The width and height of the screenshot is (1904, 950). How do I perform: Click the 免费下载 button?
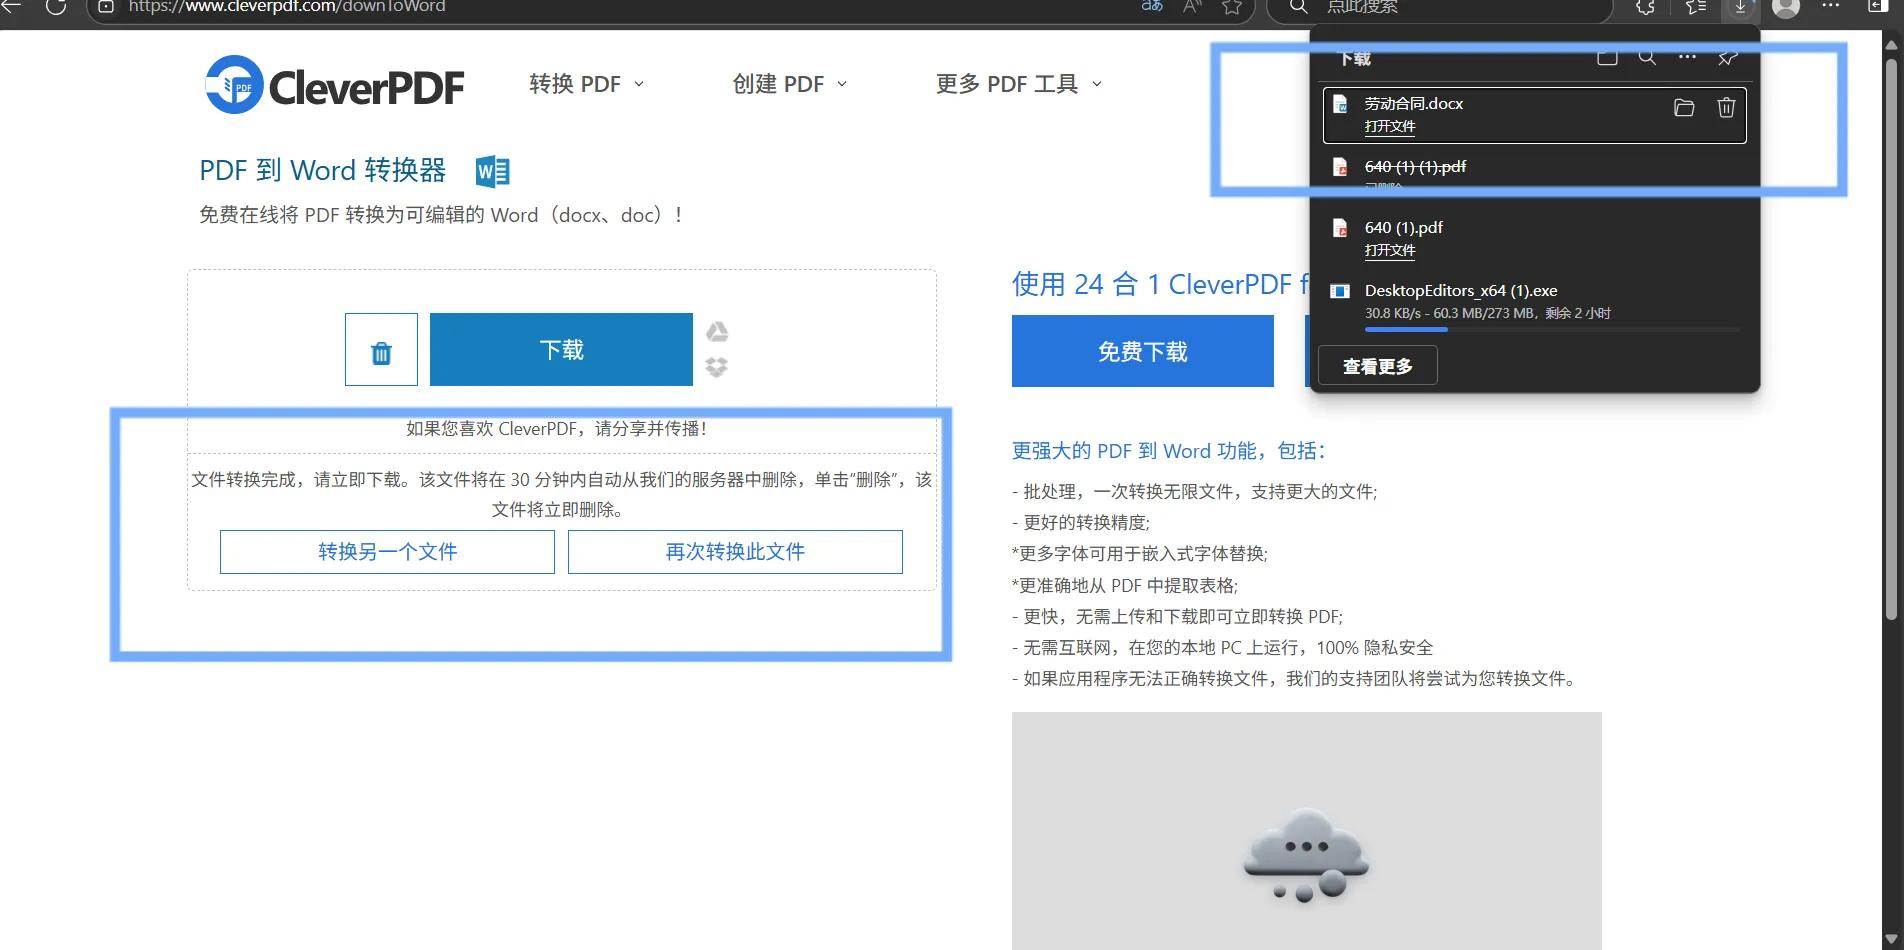tap(1141, 351)
